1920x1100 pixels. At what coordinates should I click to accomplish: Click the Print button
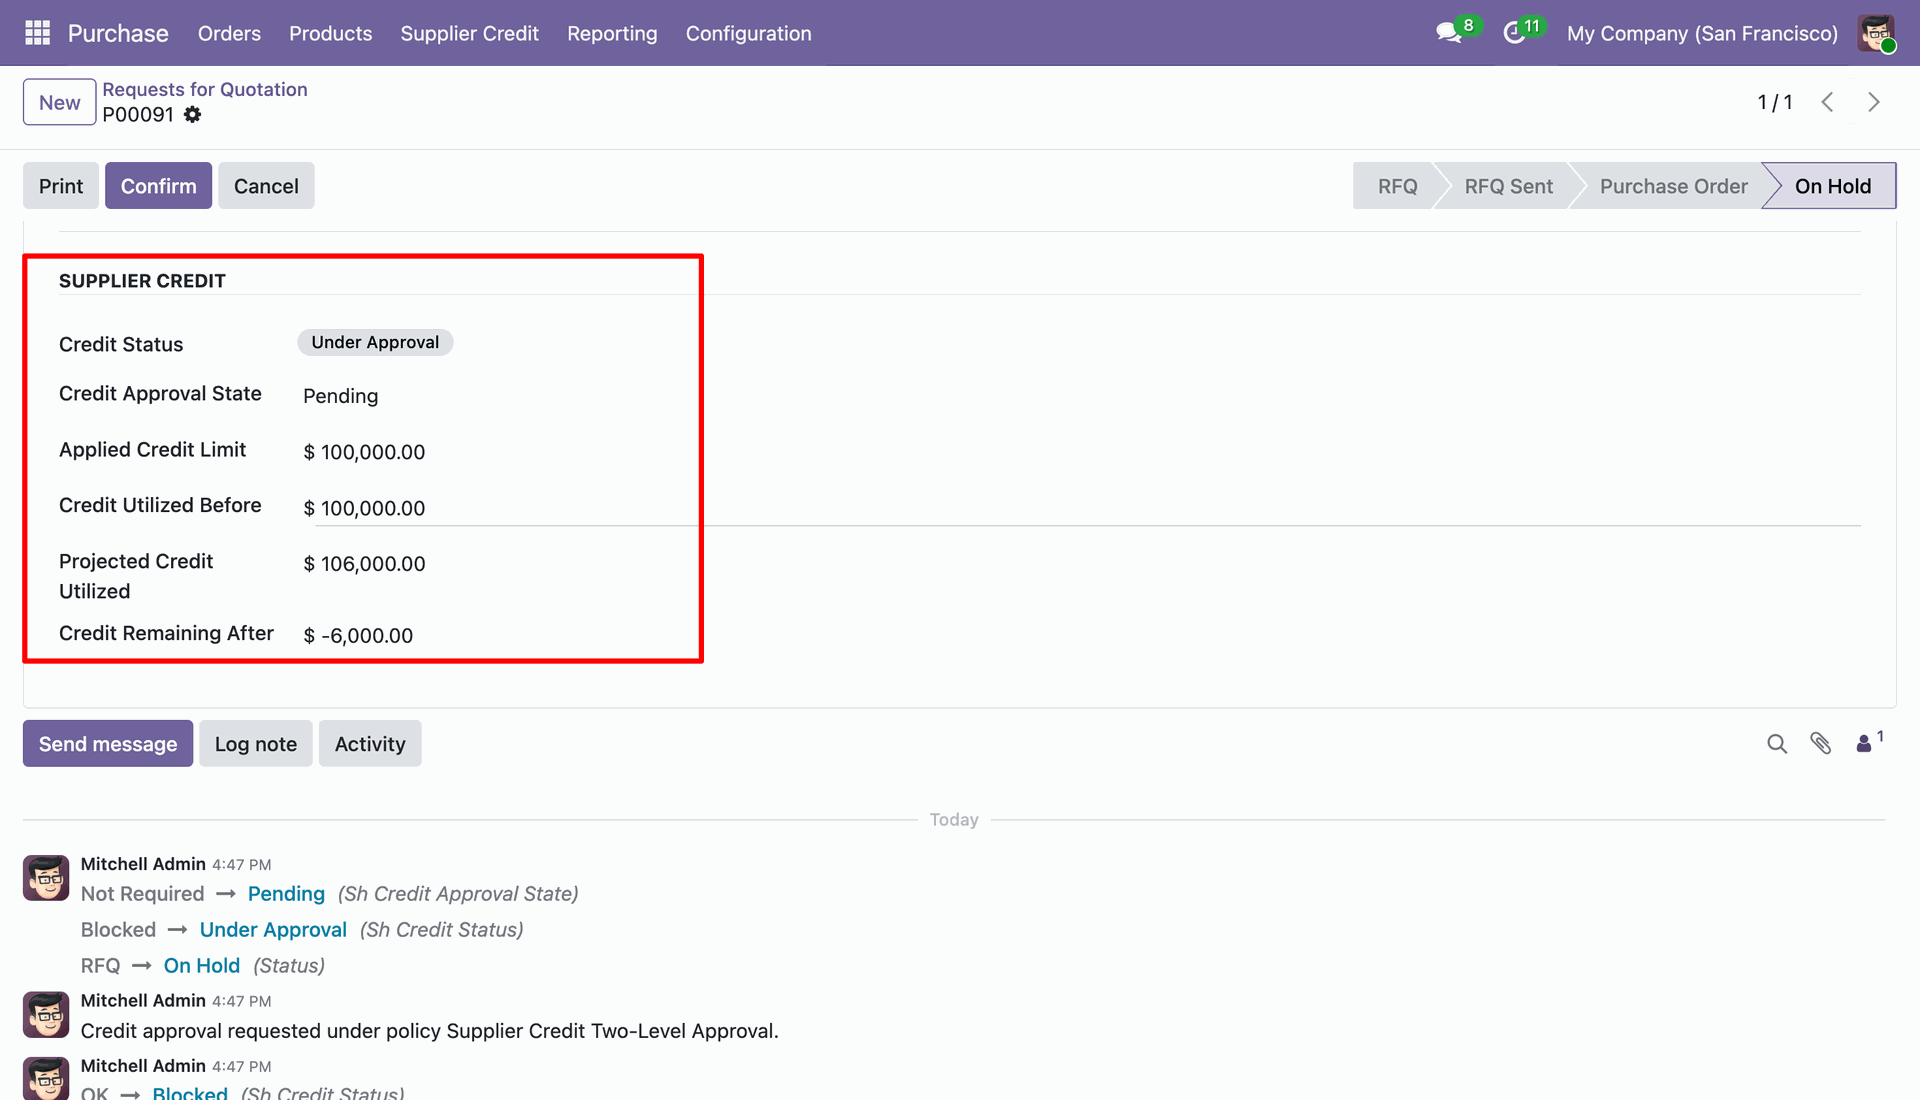61,186
